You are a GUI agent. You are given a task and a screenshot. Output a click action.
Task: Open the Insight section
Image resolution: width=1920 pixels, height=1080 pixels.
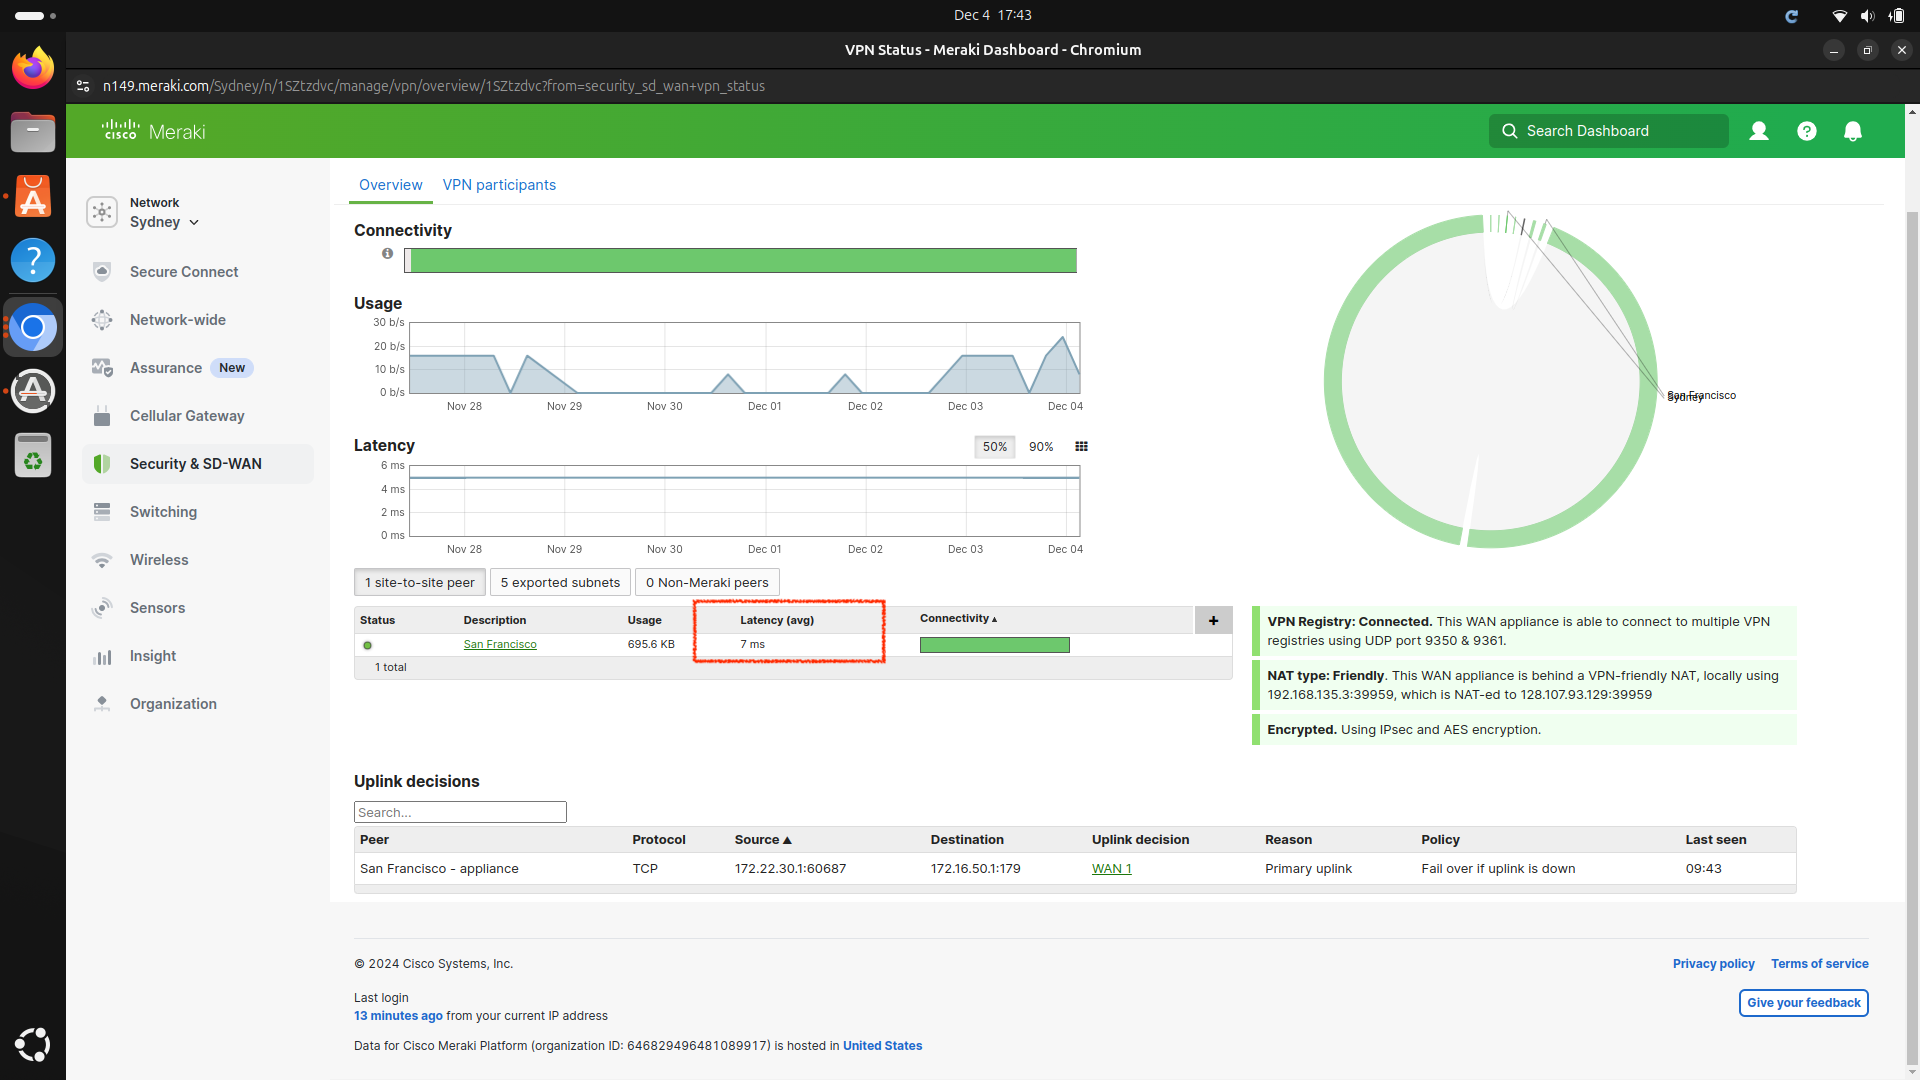click(x=151, y=655)
